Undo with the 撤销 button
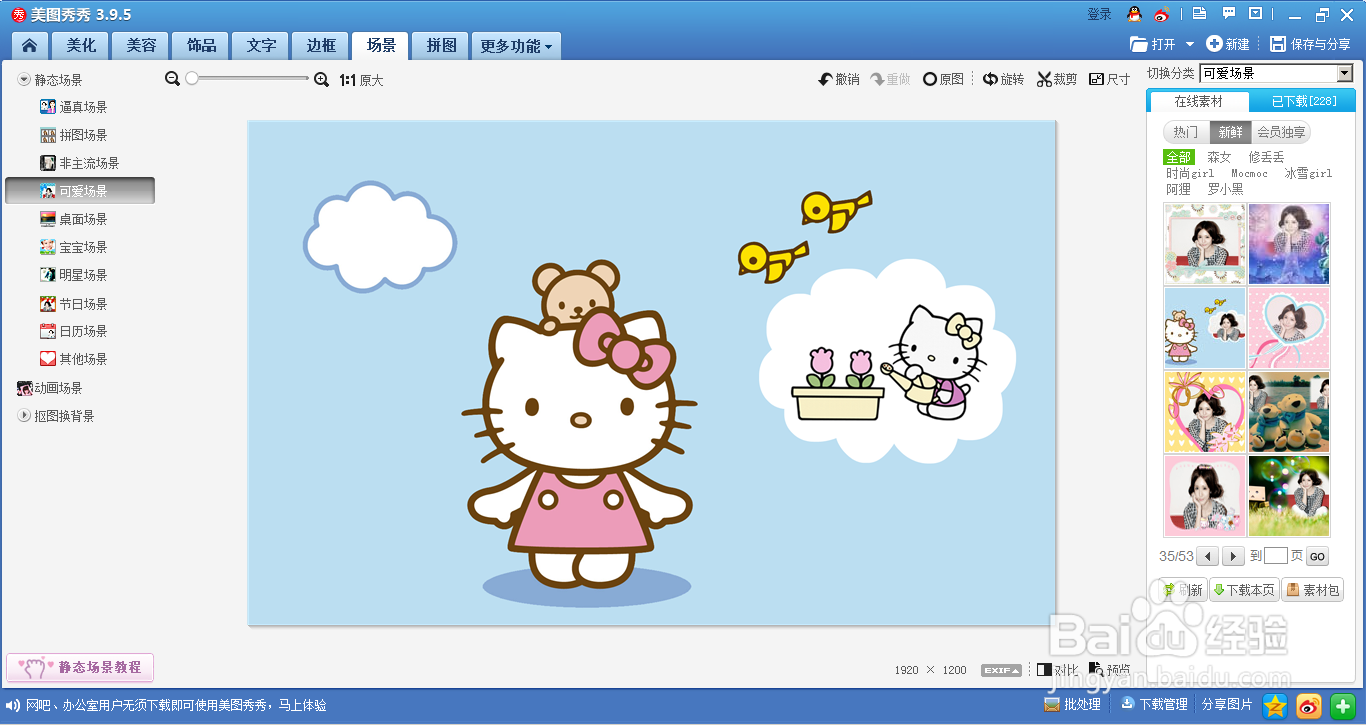The width and height of the screenshot is (1366, 725). (x=839, y=79)
